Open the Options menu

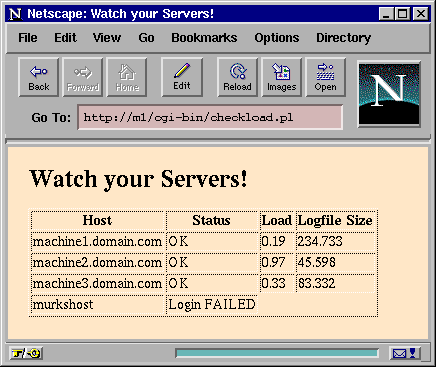point(277,38)
